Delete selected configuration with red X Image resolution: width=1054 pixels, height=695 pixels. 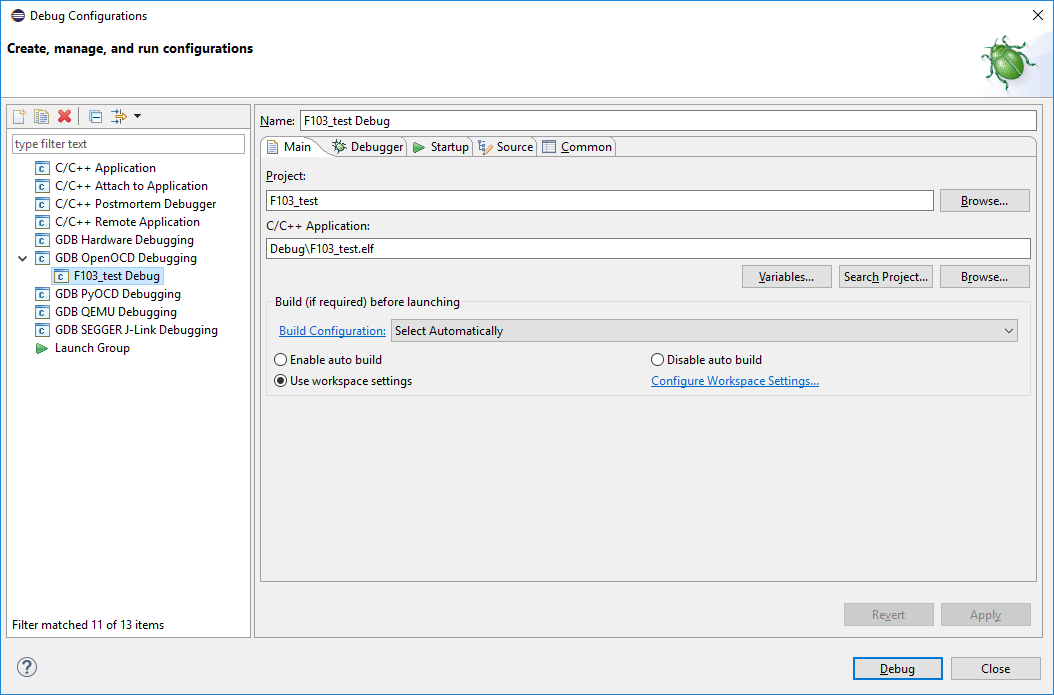tap(65, 116)
